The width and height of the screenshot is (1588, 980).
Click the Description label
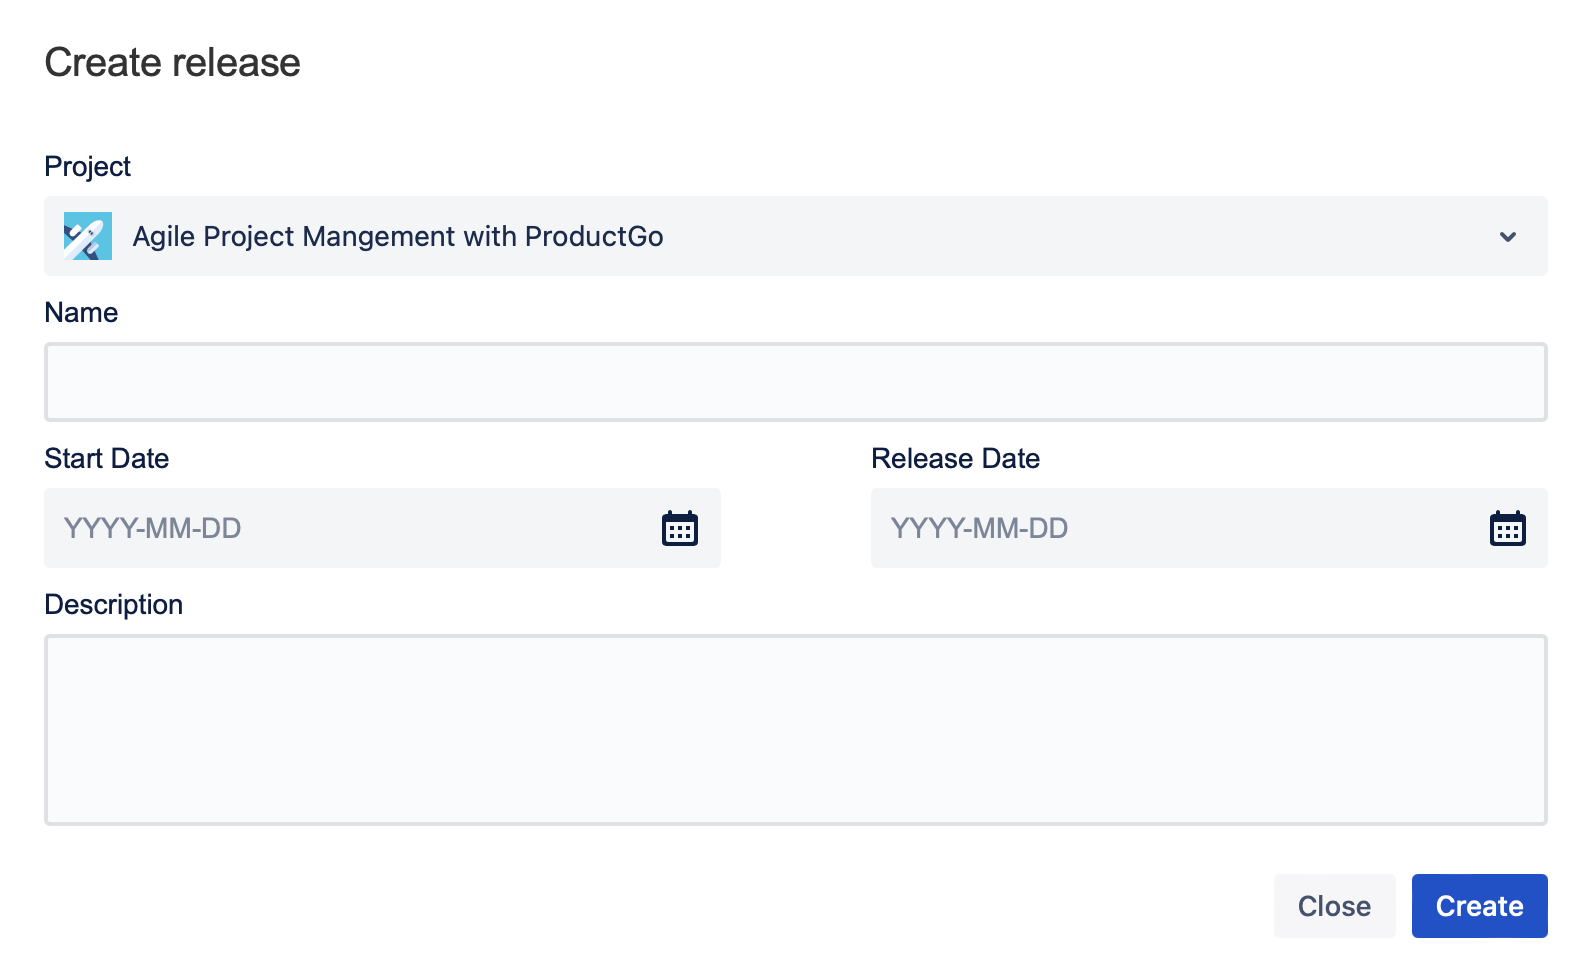tap(114, 604)
